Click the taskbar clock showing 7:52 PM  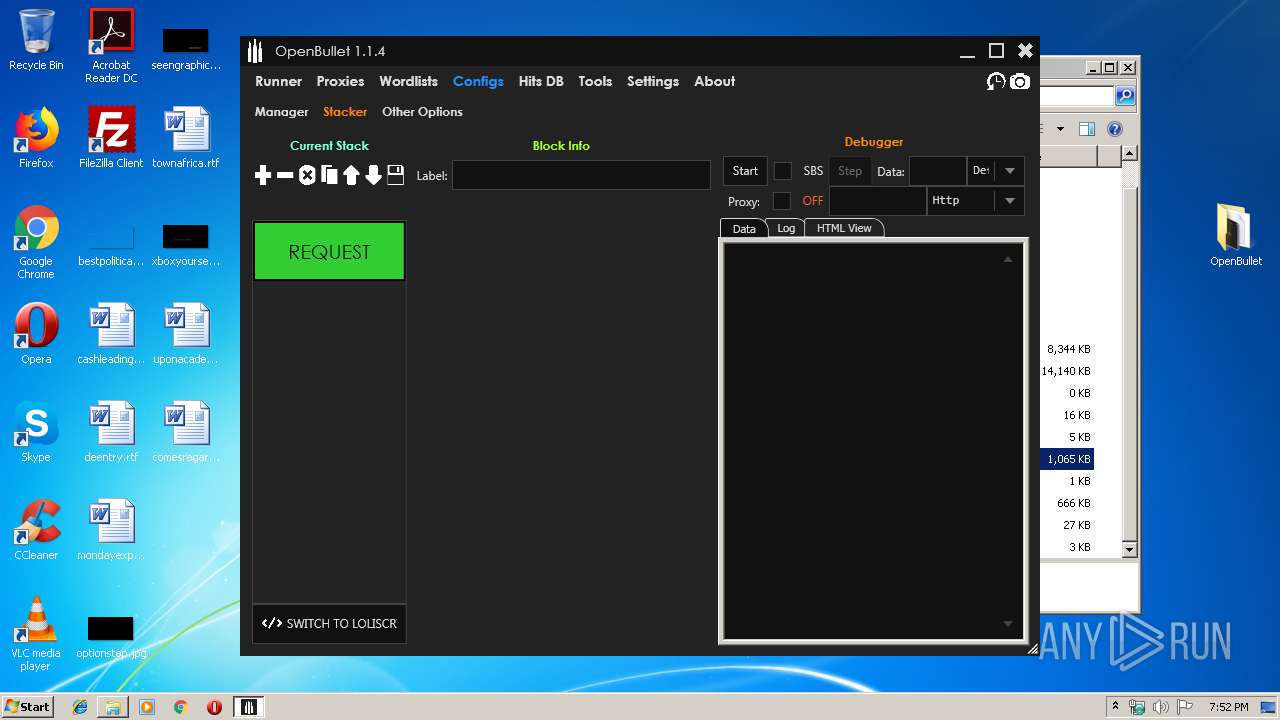[x=1228, y=707]
